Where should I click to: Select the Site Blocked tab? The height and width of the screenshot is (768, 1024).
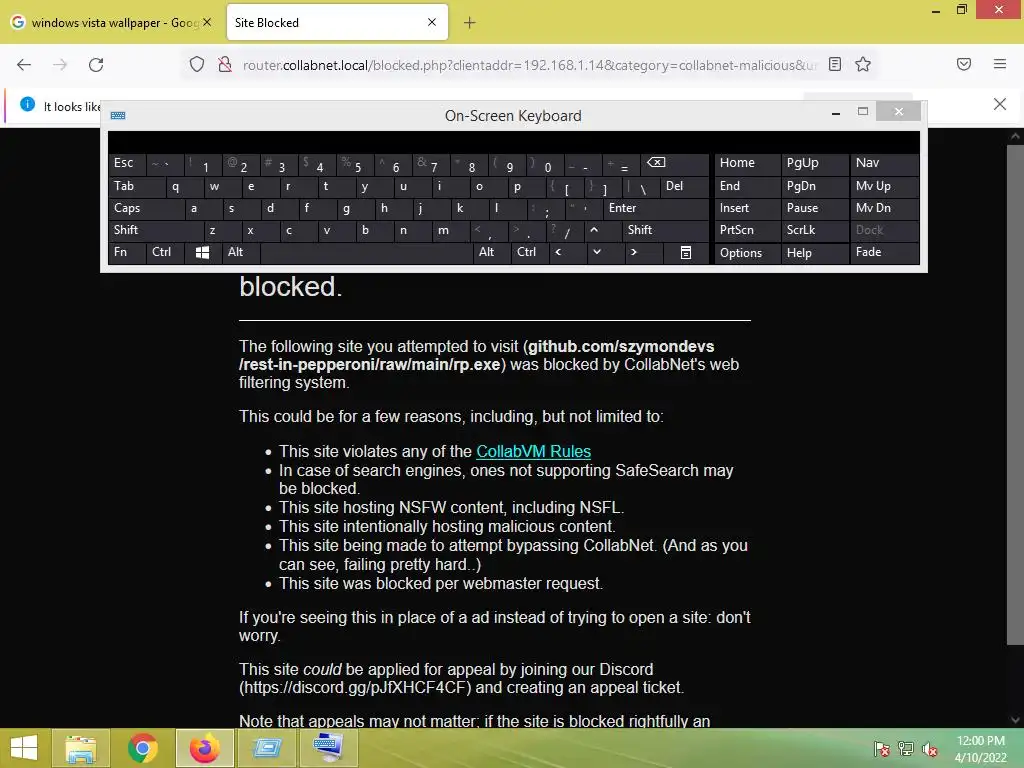click(337, 22)
